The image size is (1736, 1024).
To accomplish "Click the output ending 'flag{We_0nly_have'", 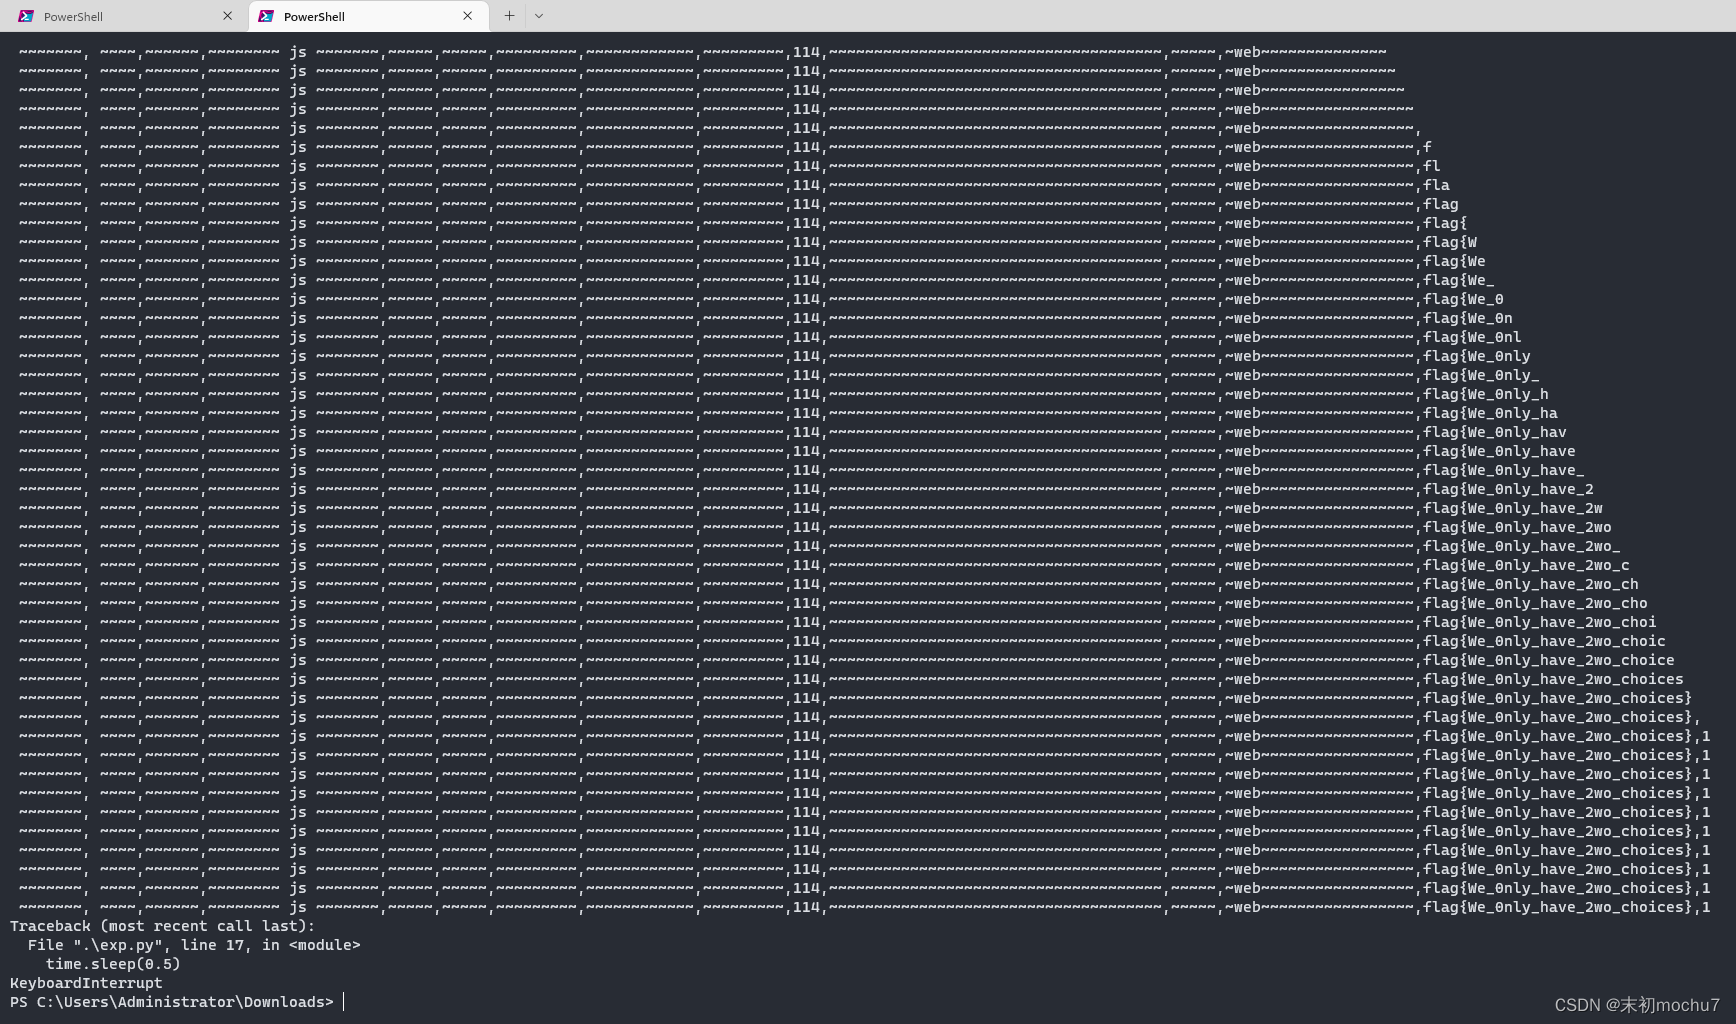I will click(x=797, y=451).
